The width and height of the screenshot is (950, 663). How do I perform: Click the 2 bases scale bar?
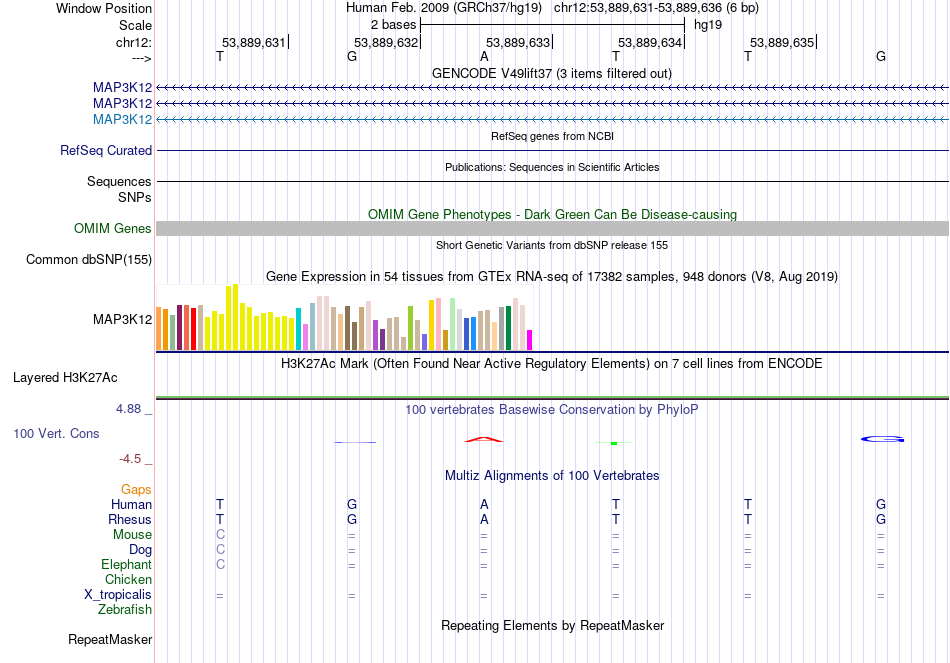(x=552, y=25)
